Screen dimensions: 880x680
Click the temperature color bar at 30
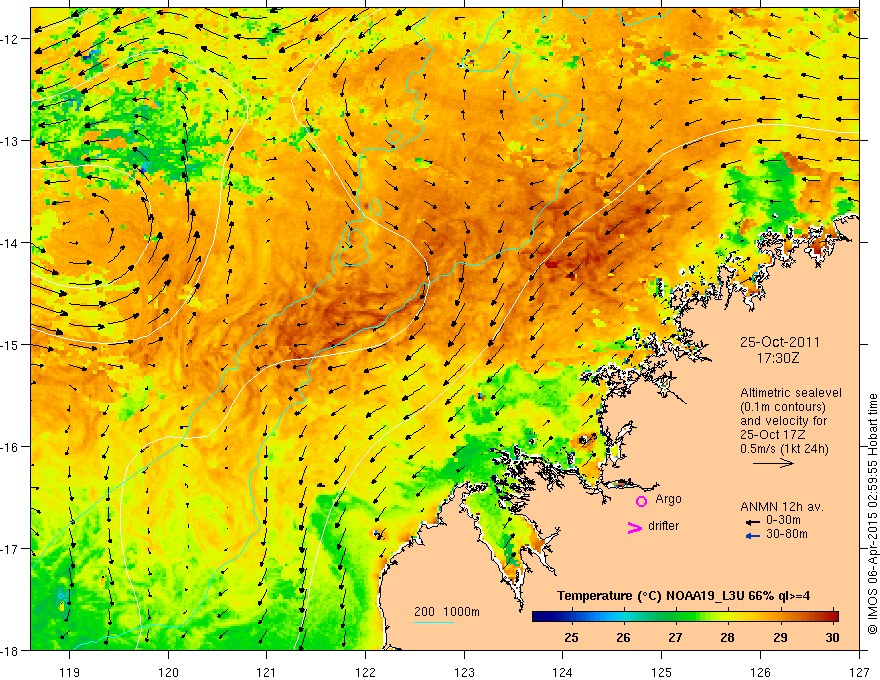(833, 617)
